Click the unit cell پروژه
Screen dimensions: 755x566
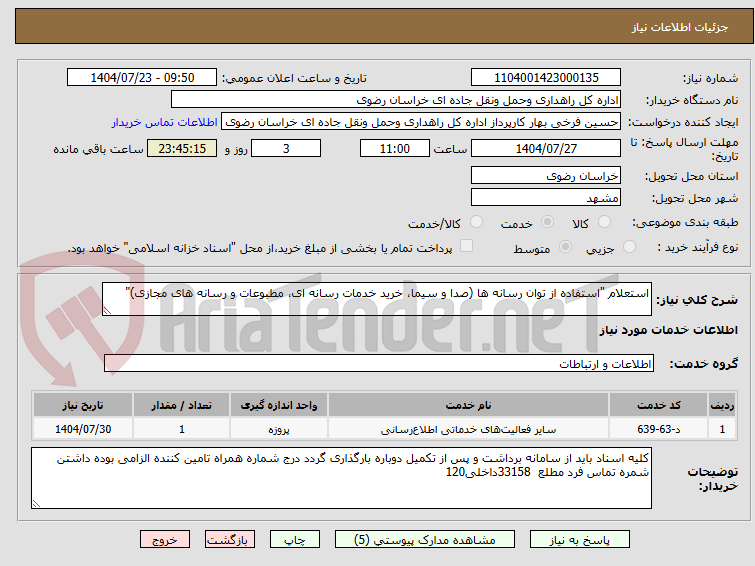coord(279,429)
